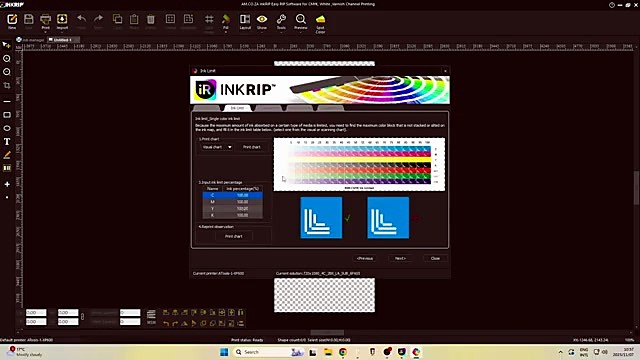The image size is (640, 360).
Task: Click the Previous button in wizard
Action: click(x=364, y=258)
